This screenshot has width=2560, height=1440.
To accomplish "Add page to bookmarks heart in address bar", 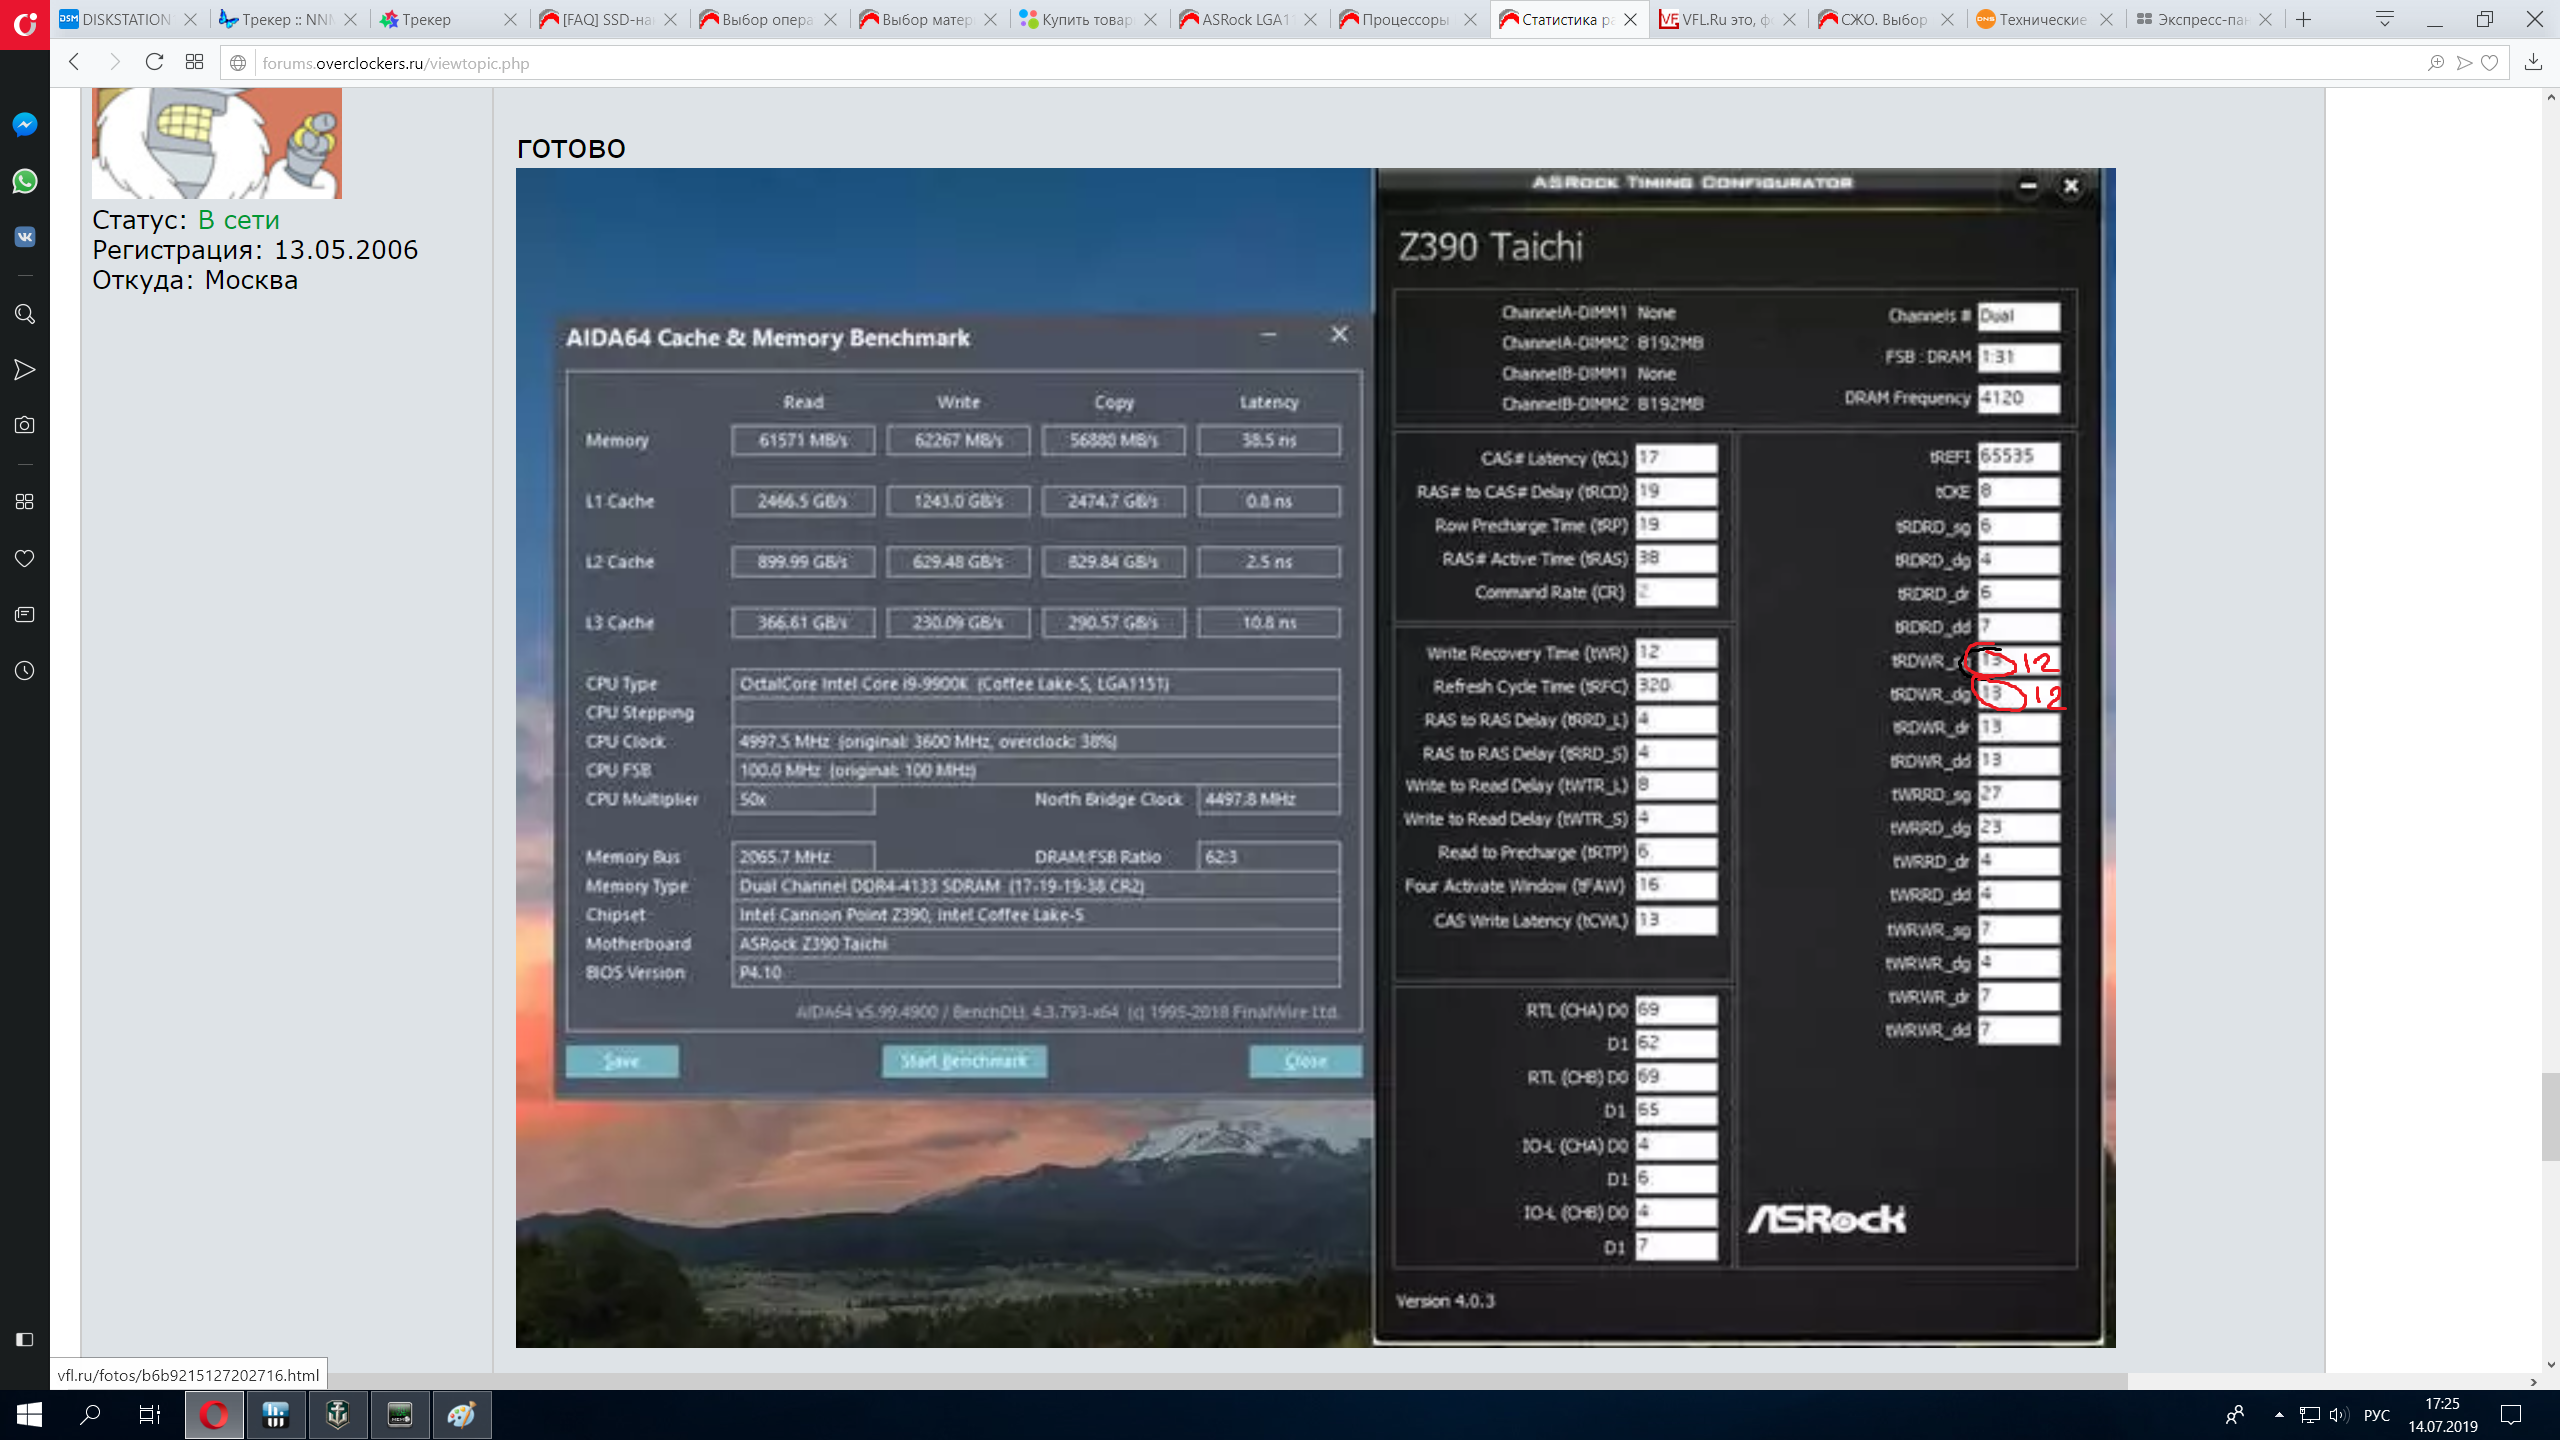I will click(x=2490, y=63).
